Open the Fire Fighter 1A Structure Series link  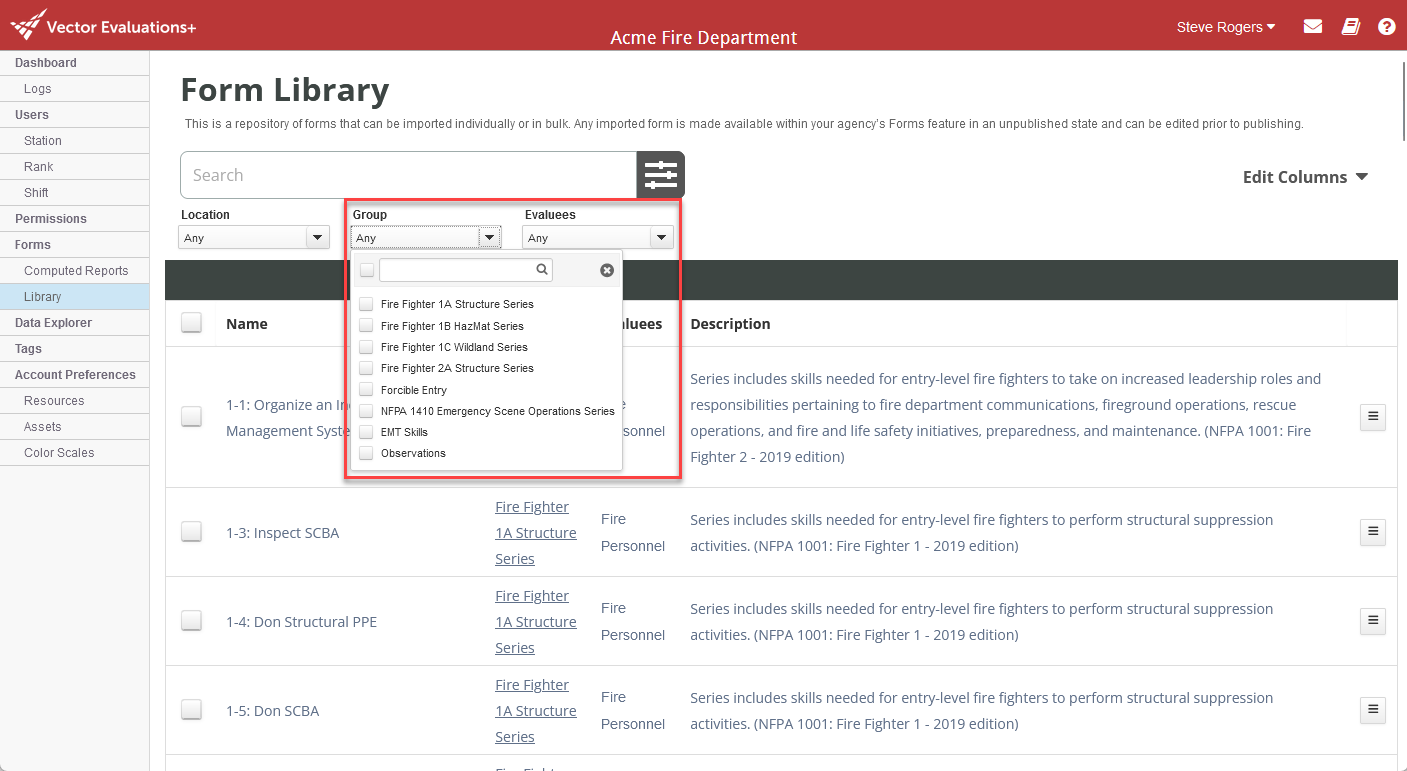coord(536,532)
